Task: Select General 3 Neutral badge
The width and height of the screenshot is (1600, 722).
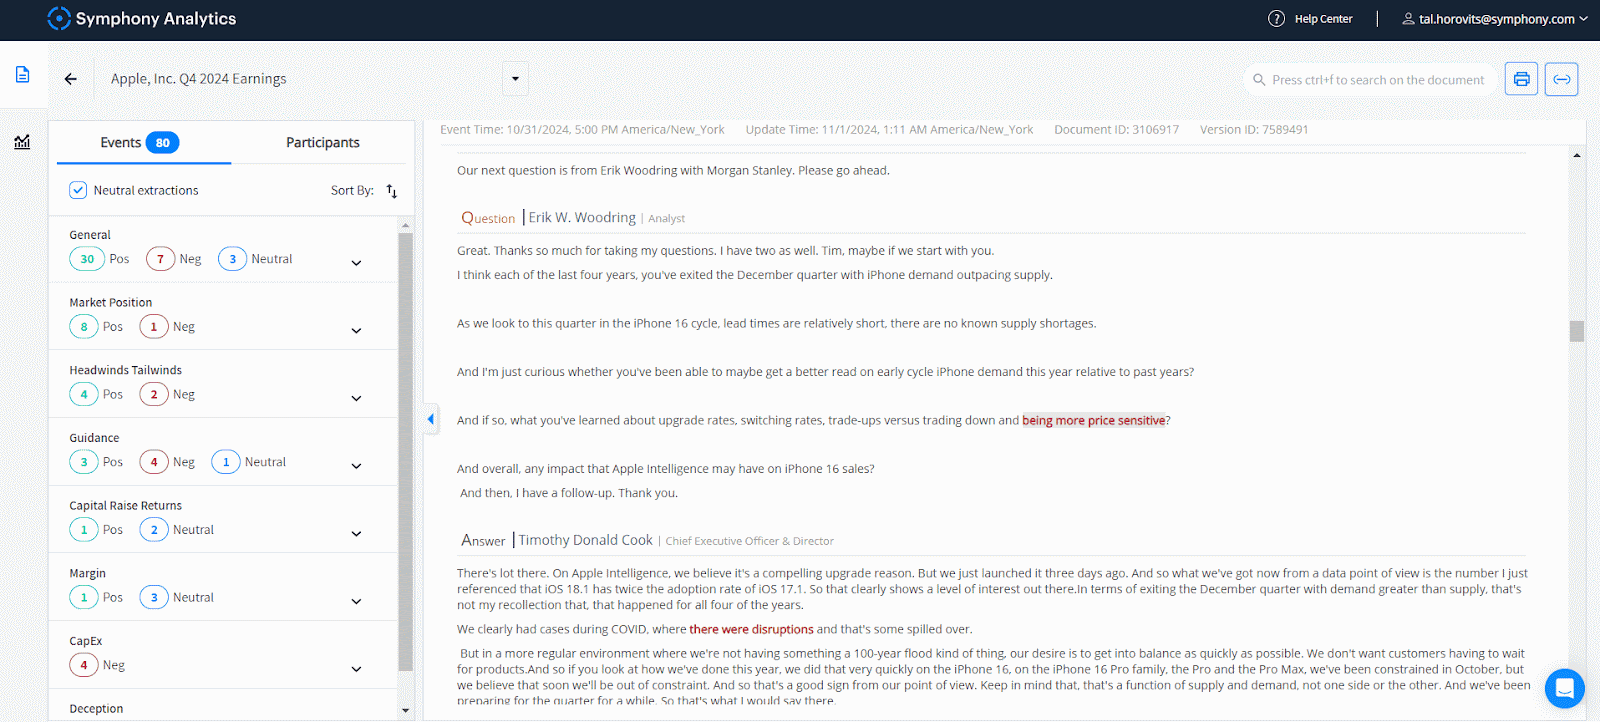Action: [x=232, y=259]
